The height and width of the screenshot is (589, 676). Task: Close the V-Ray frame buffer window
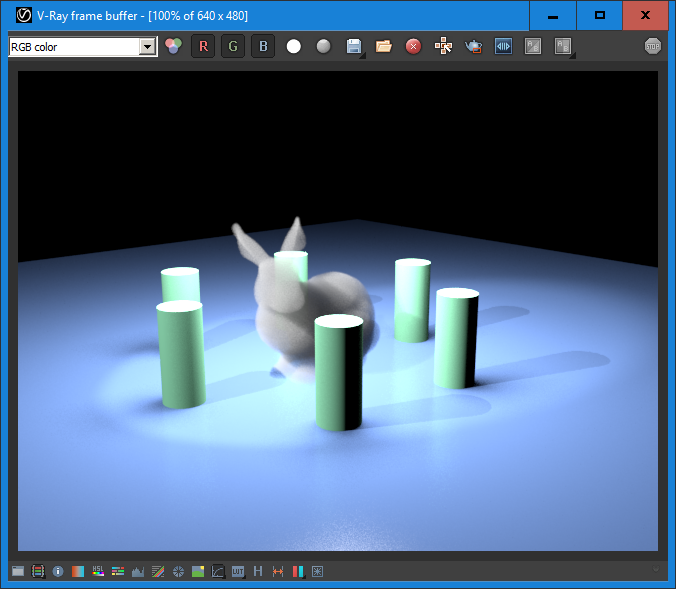click(645, 16)
